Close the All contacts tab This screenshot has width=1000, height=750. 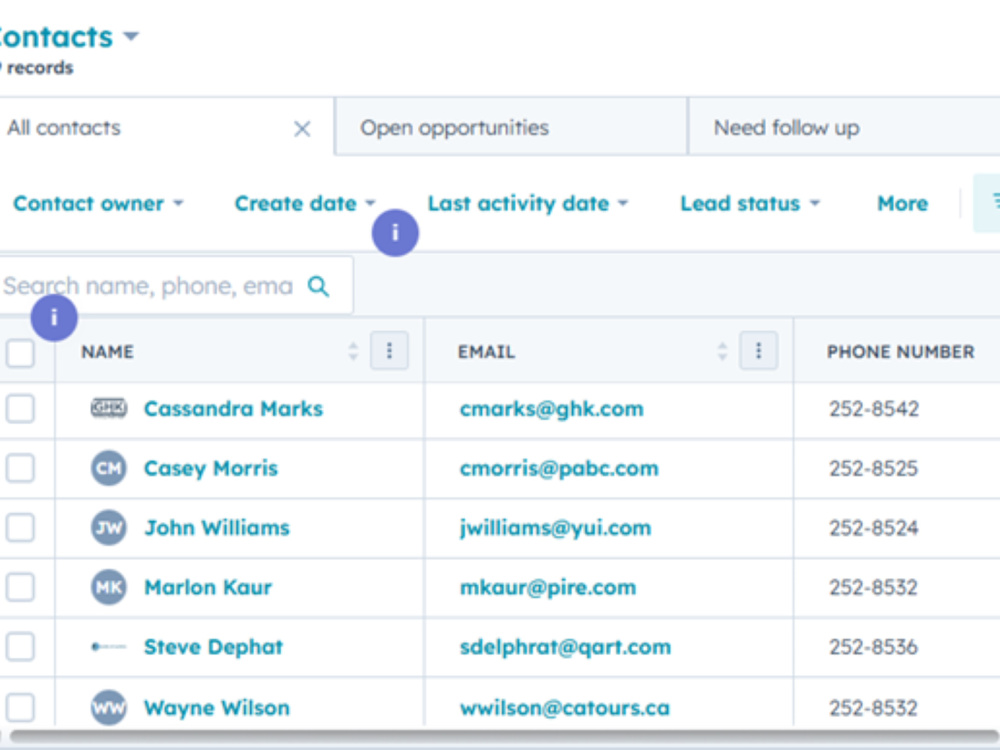pyautogui.click(x=302, y=129)
